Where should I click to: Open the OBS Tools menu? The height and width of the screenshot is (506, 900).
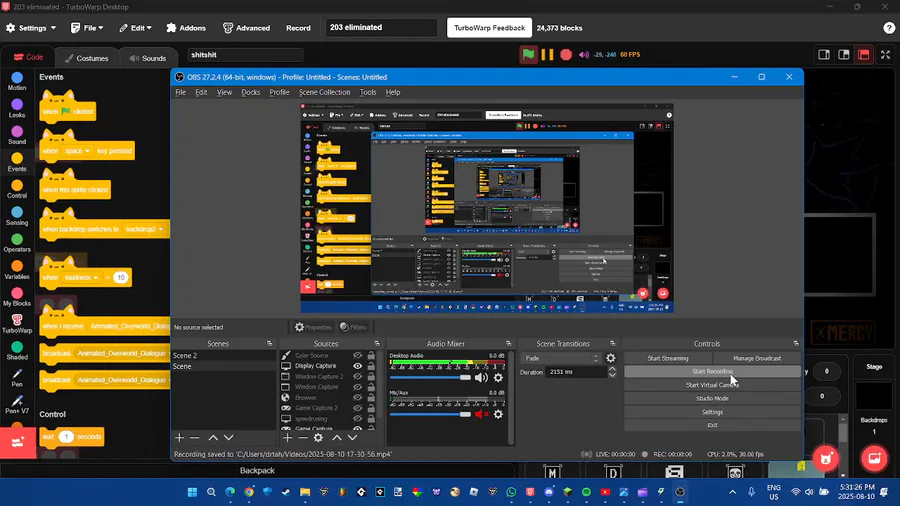click(x=368, y=92)
